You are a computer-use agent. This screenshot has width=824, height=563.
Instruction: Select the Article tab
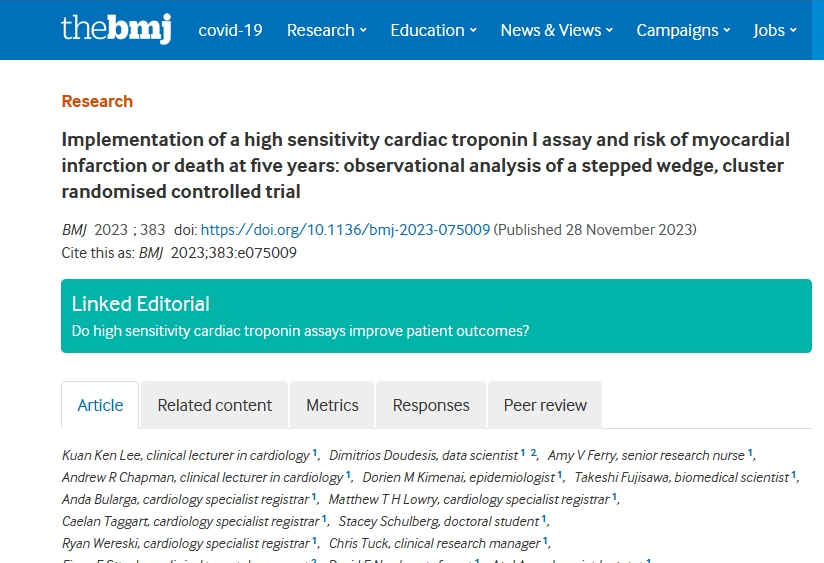[x=100, y=405]
